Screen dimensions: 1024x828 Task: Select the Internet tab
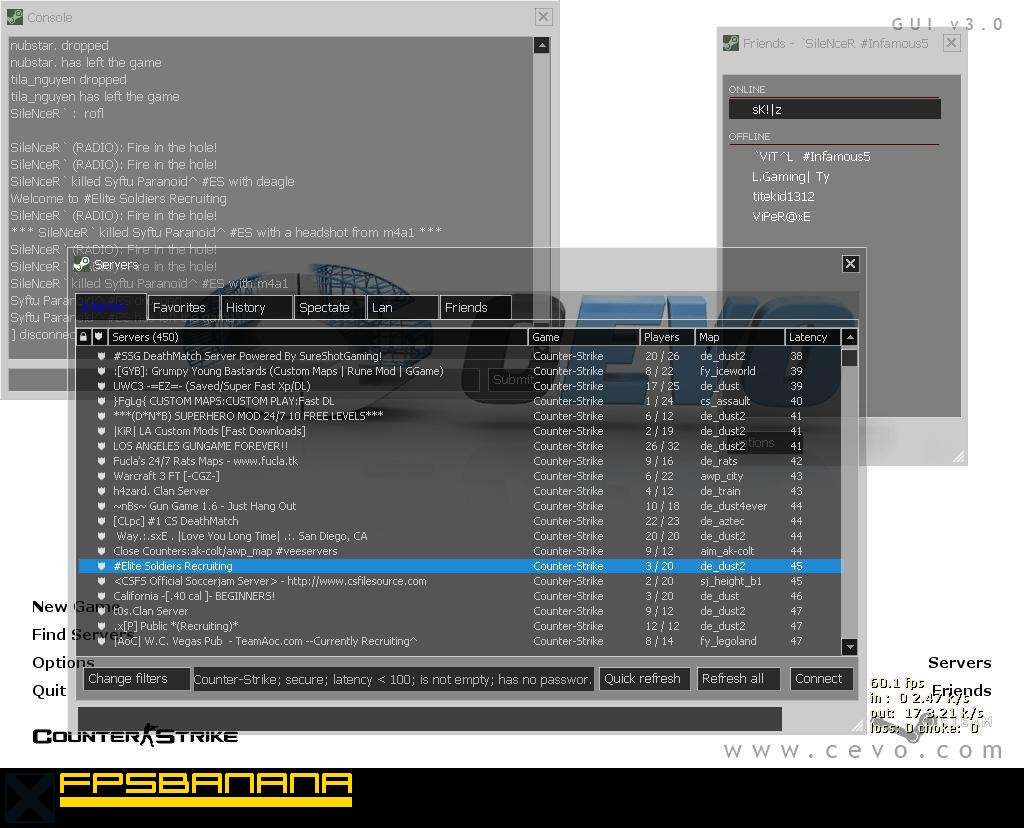click(110, 307)
